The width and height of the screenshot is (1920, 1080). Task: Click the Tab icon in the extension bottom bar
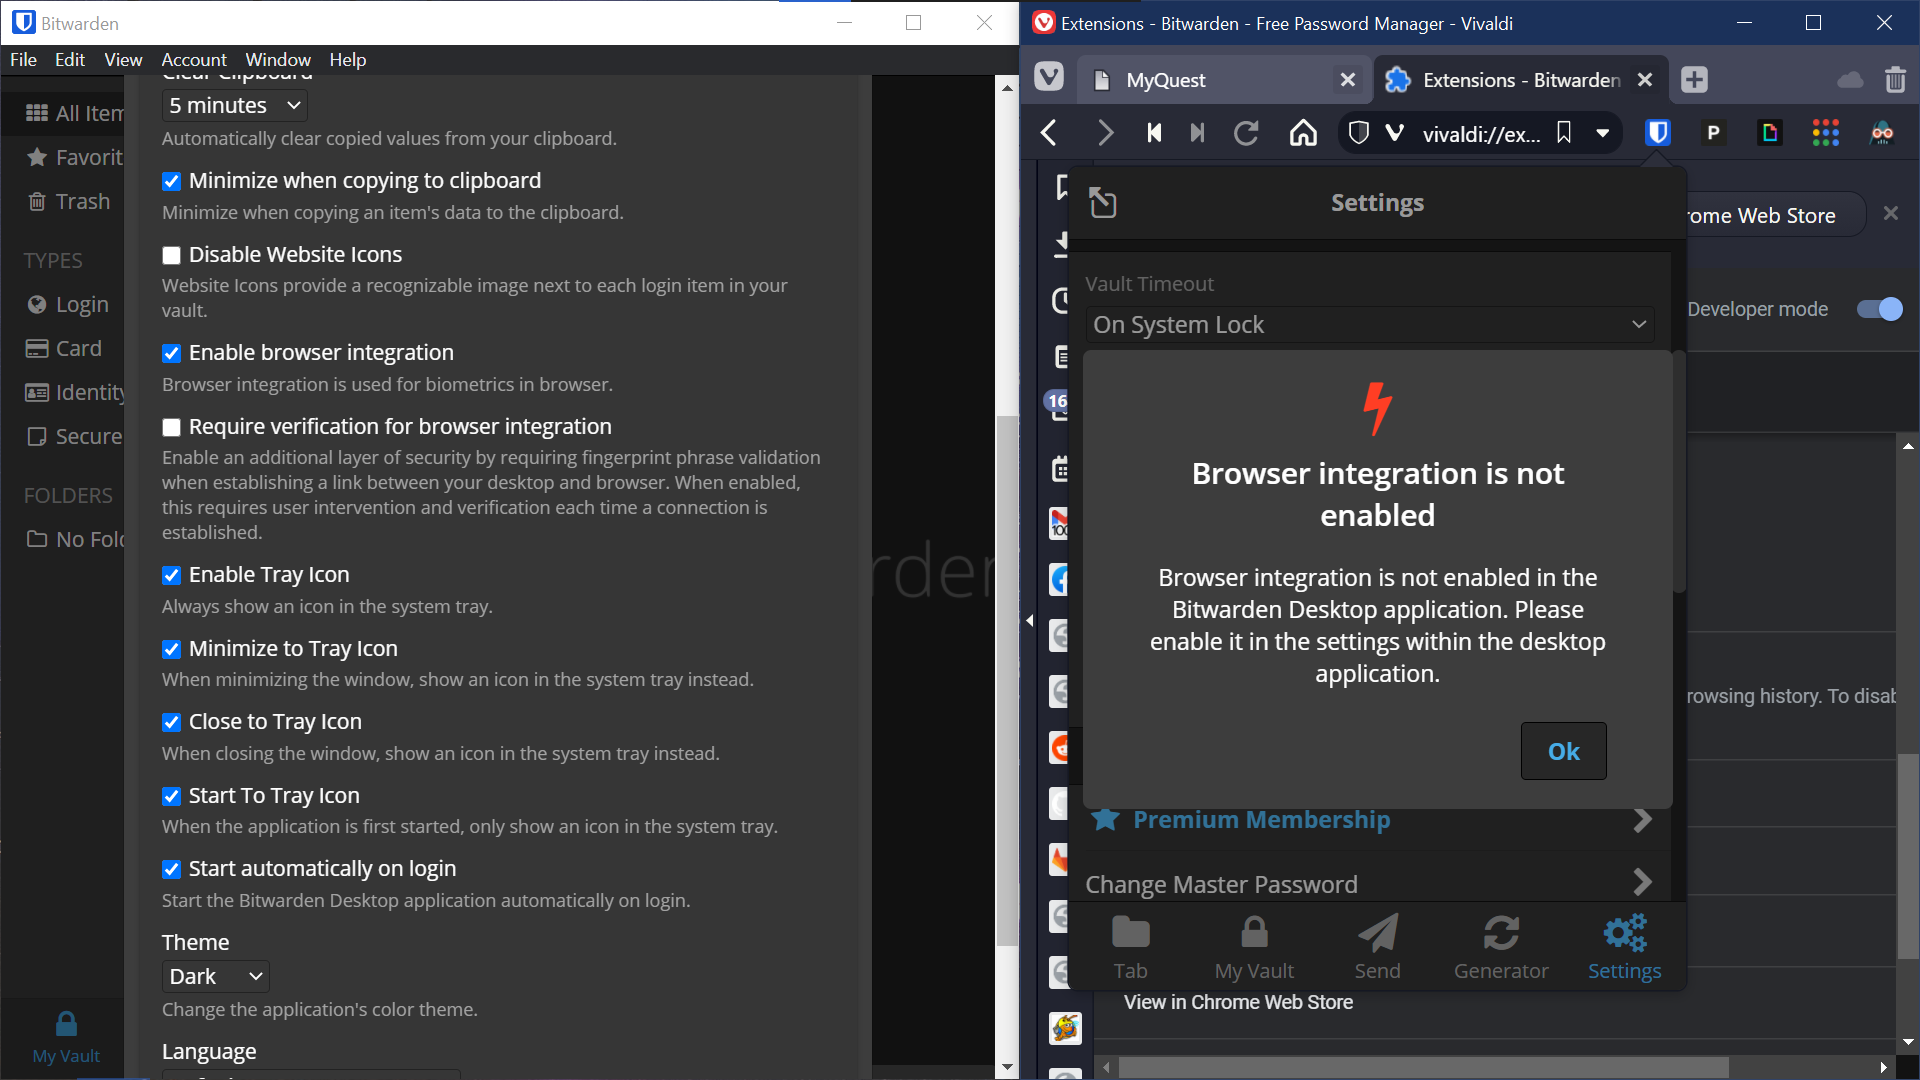pos(1130,945)
